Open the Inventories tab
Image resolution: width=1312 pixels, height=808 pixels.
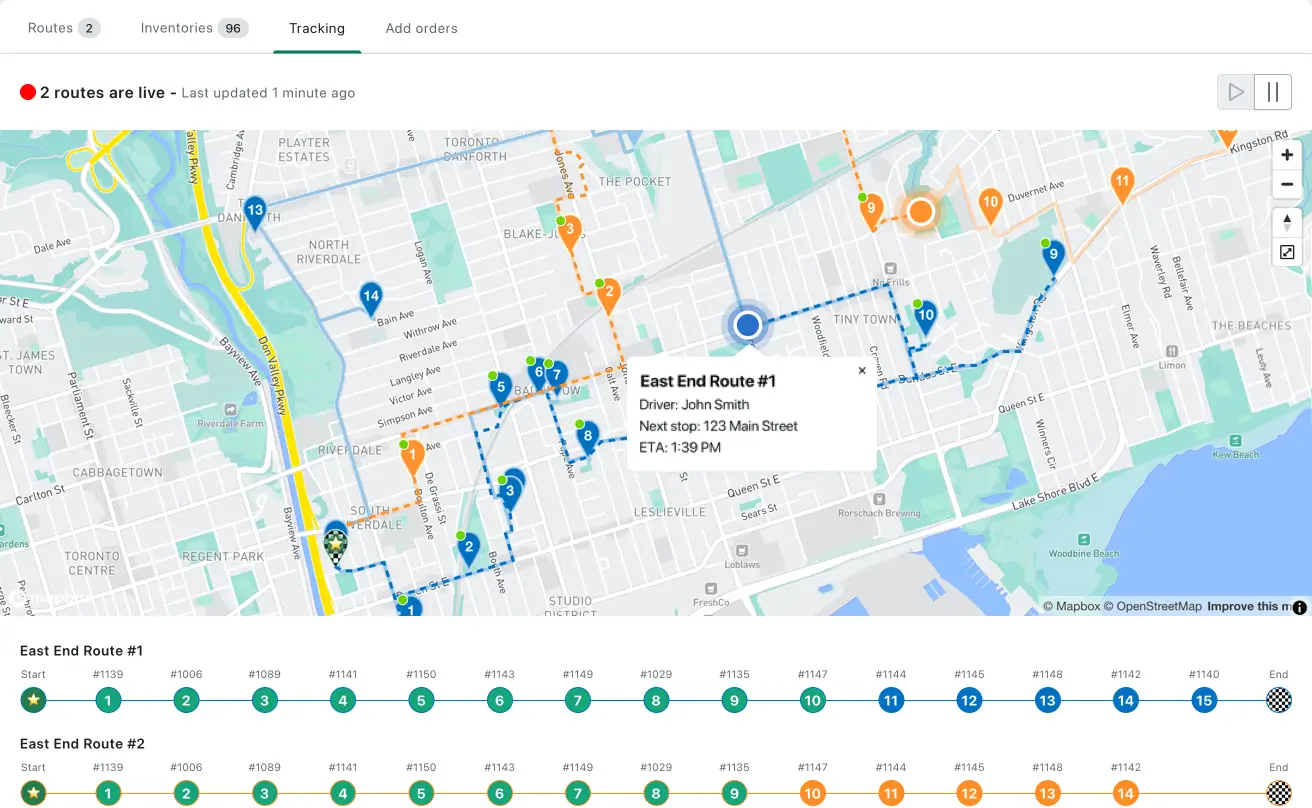click(194, 28)
